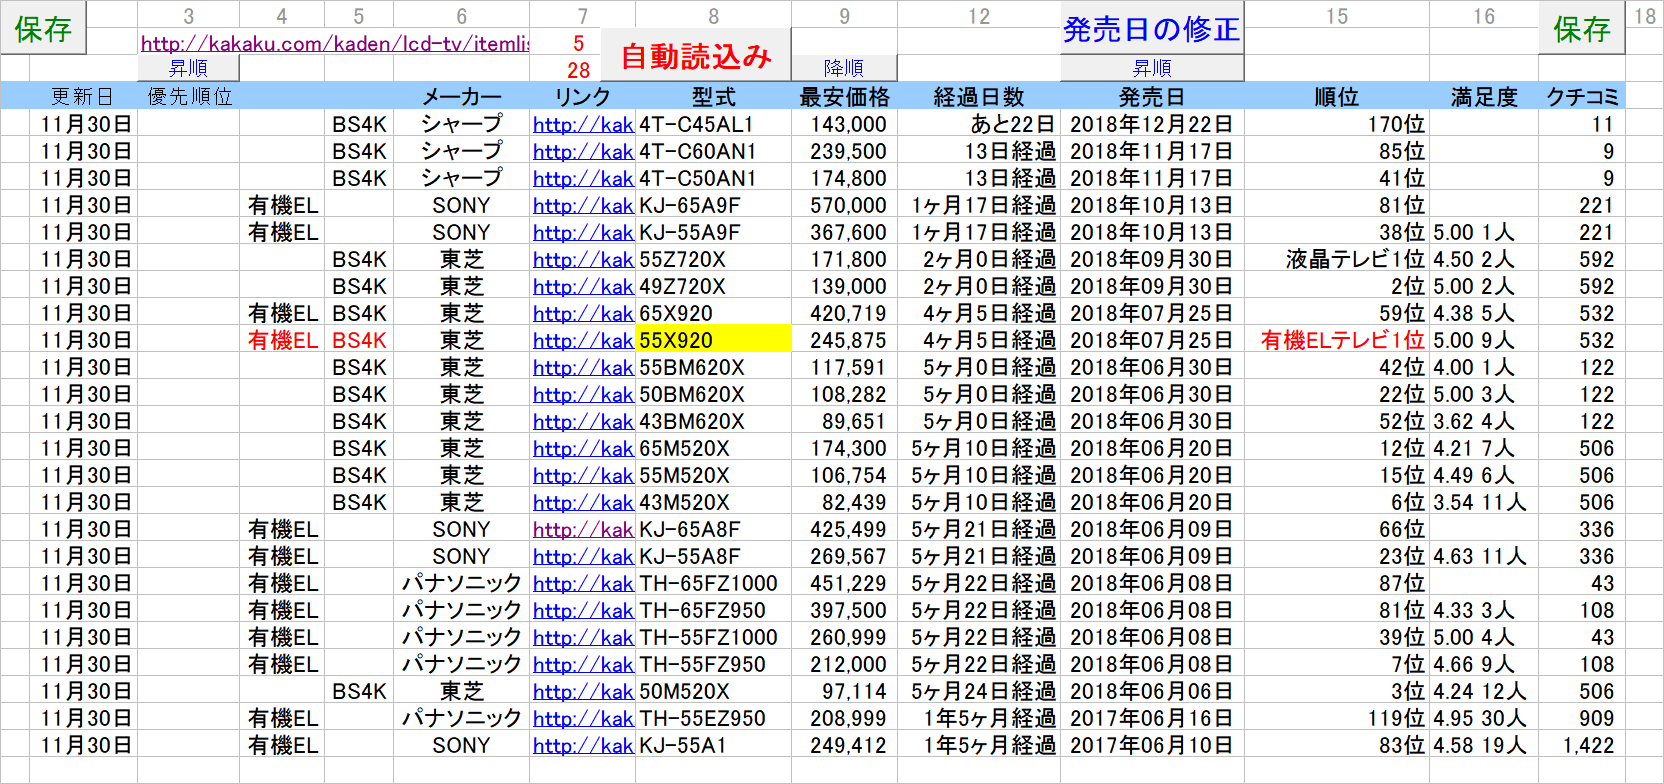The image size is (1664, 784).
Task: Open the link for 50BM620X
Action: pyautogui.click(x=583, y=394)
